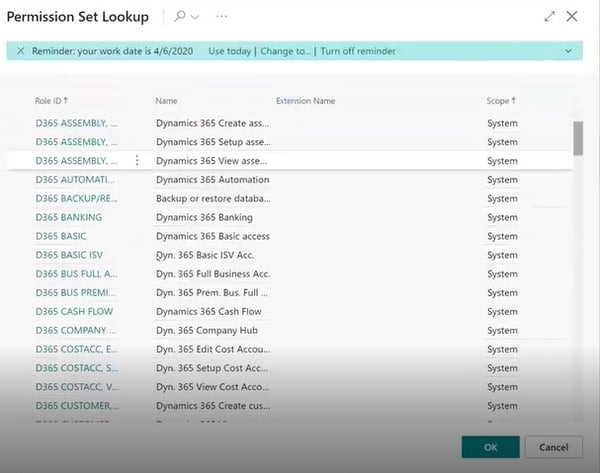Sort by the Name column header
The width and height of the screenshot is (600, 473).
pyautogui.click(x=166, y=101)
